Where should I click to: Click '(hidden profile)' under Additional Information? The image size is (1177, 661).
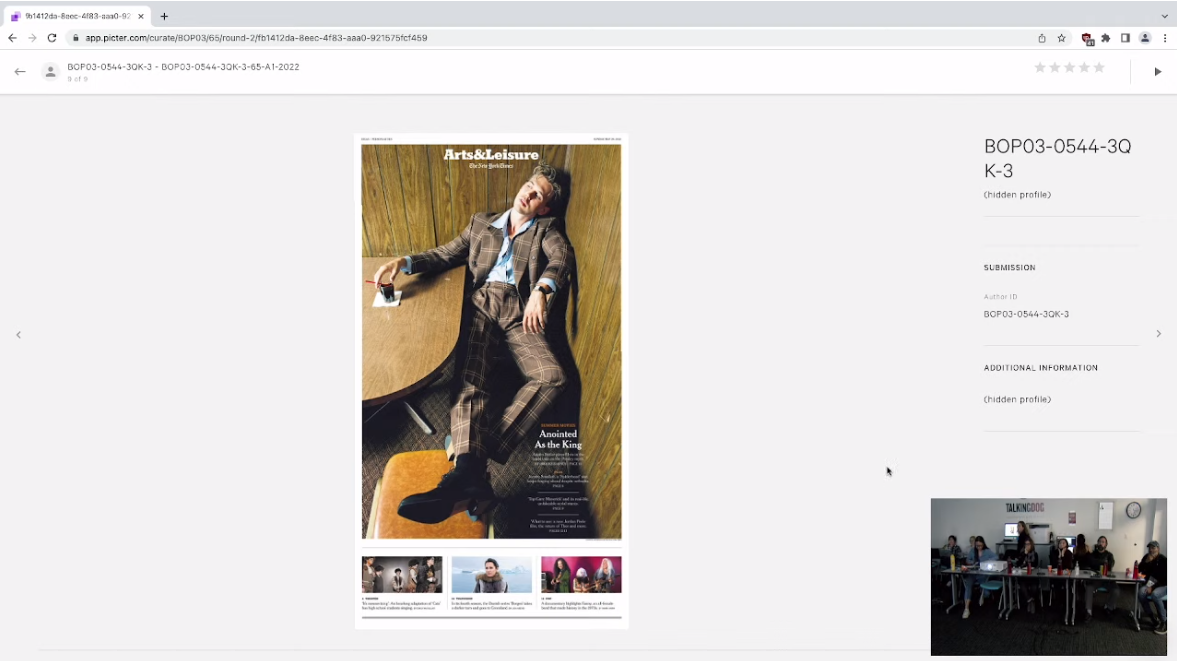click(1017, 400)
